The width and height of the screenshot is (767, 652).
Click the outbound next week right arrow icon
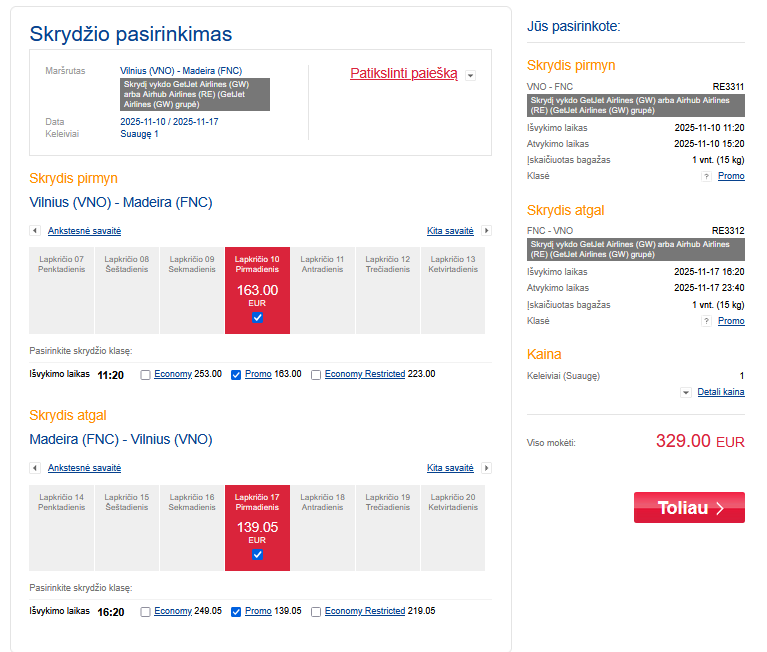[x=487, y=231]
